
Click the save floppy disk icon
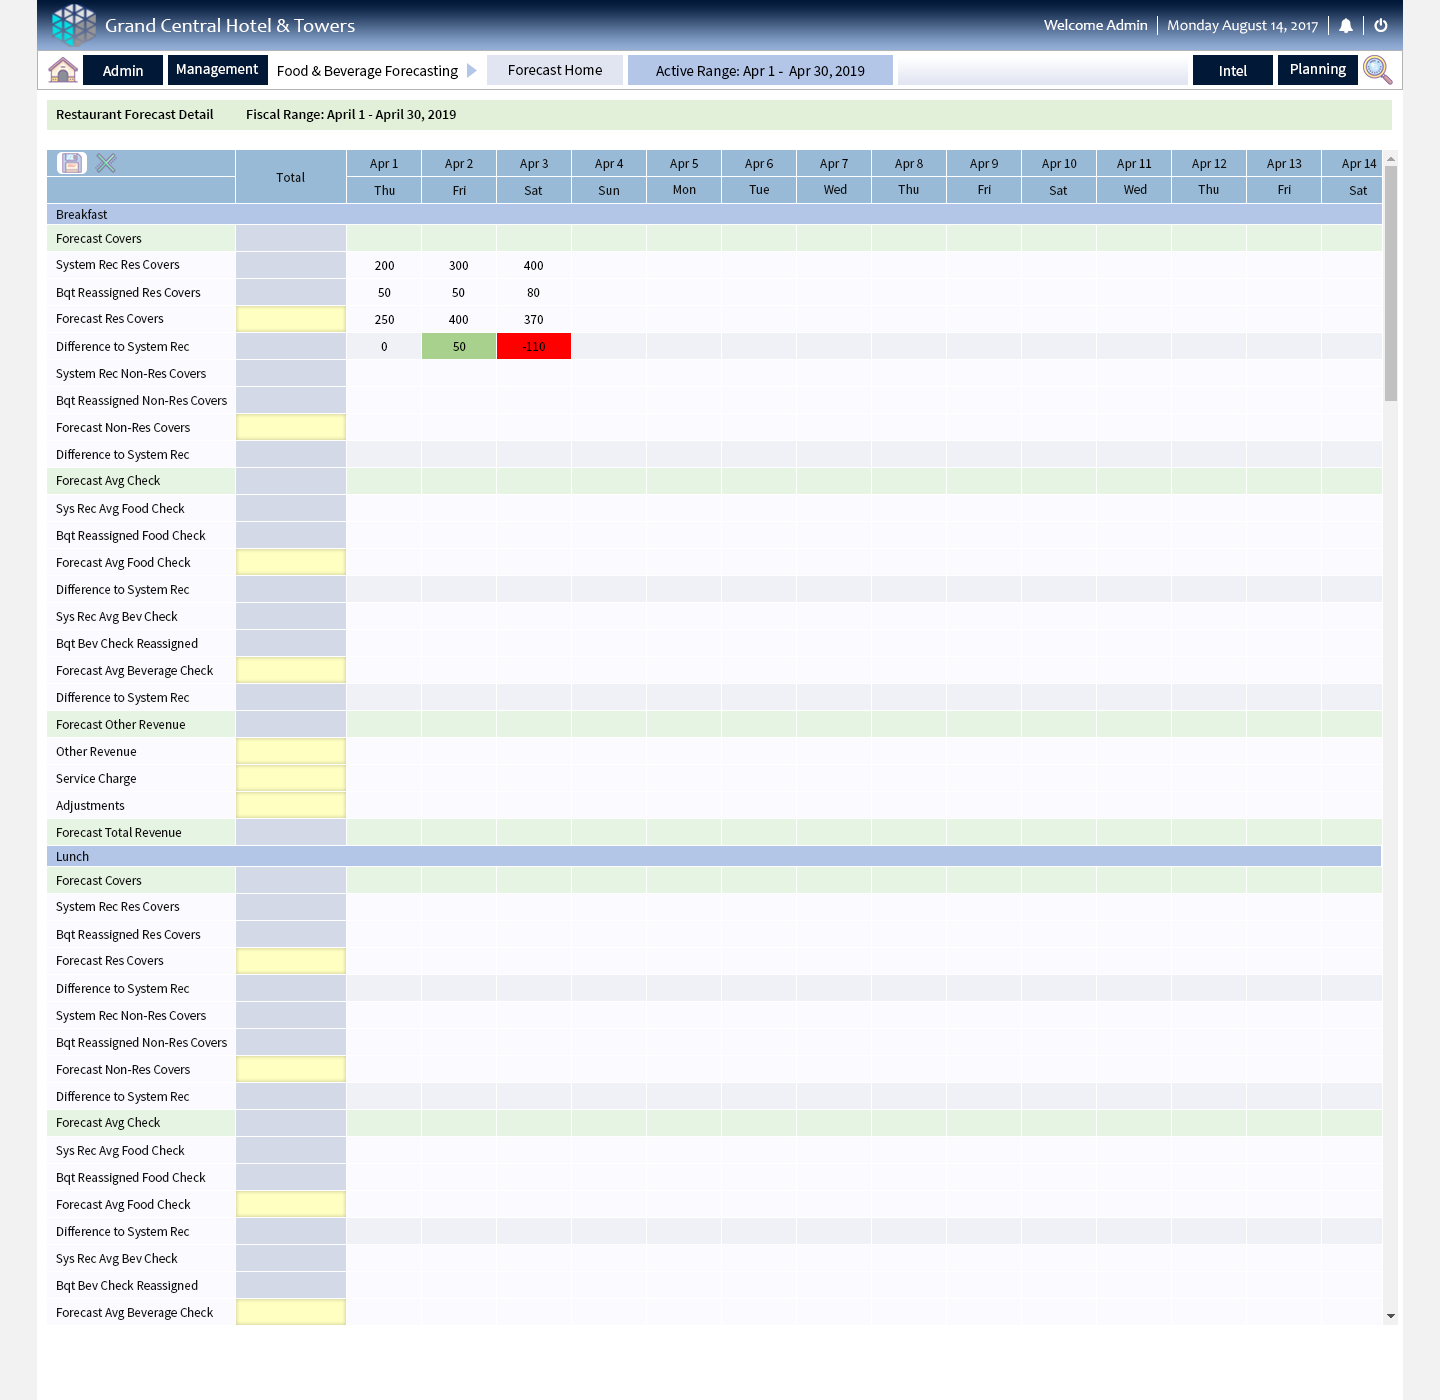click(x=72, y=163)
